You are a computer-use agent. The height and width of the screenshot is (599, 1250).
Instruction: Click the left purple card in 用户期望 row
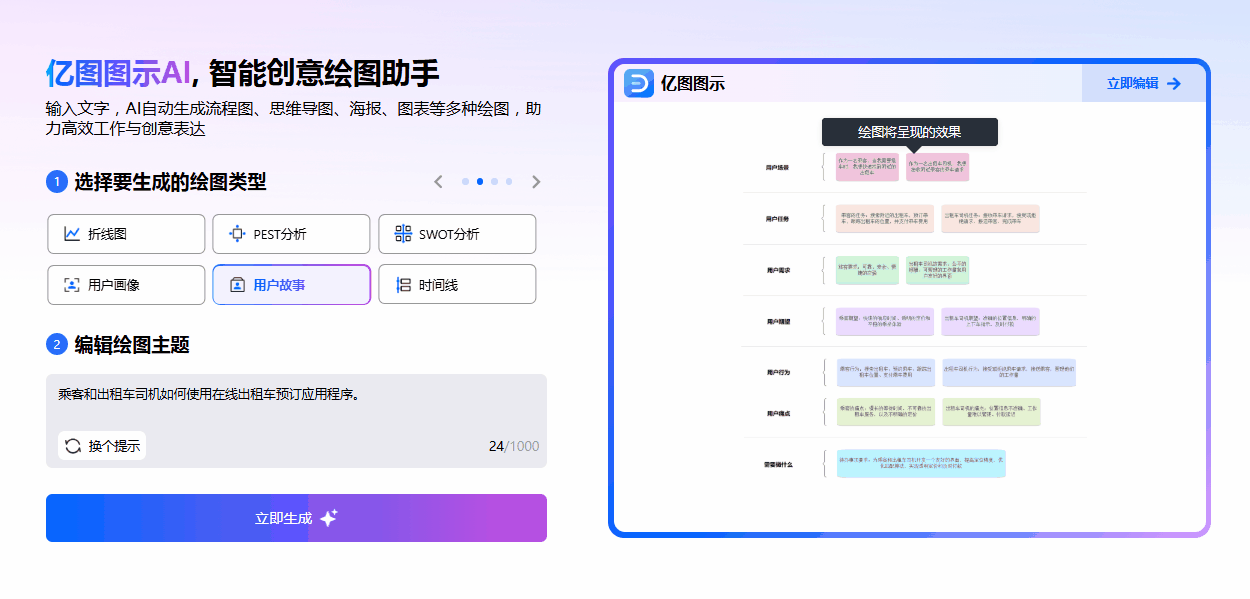coord(886,321)
